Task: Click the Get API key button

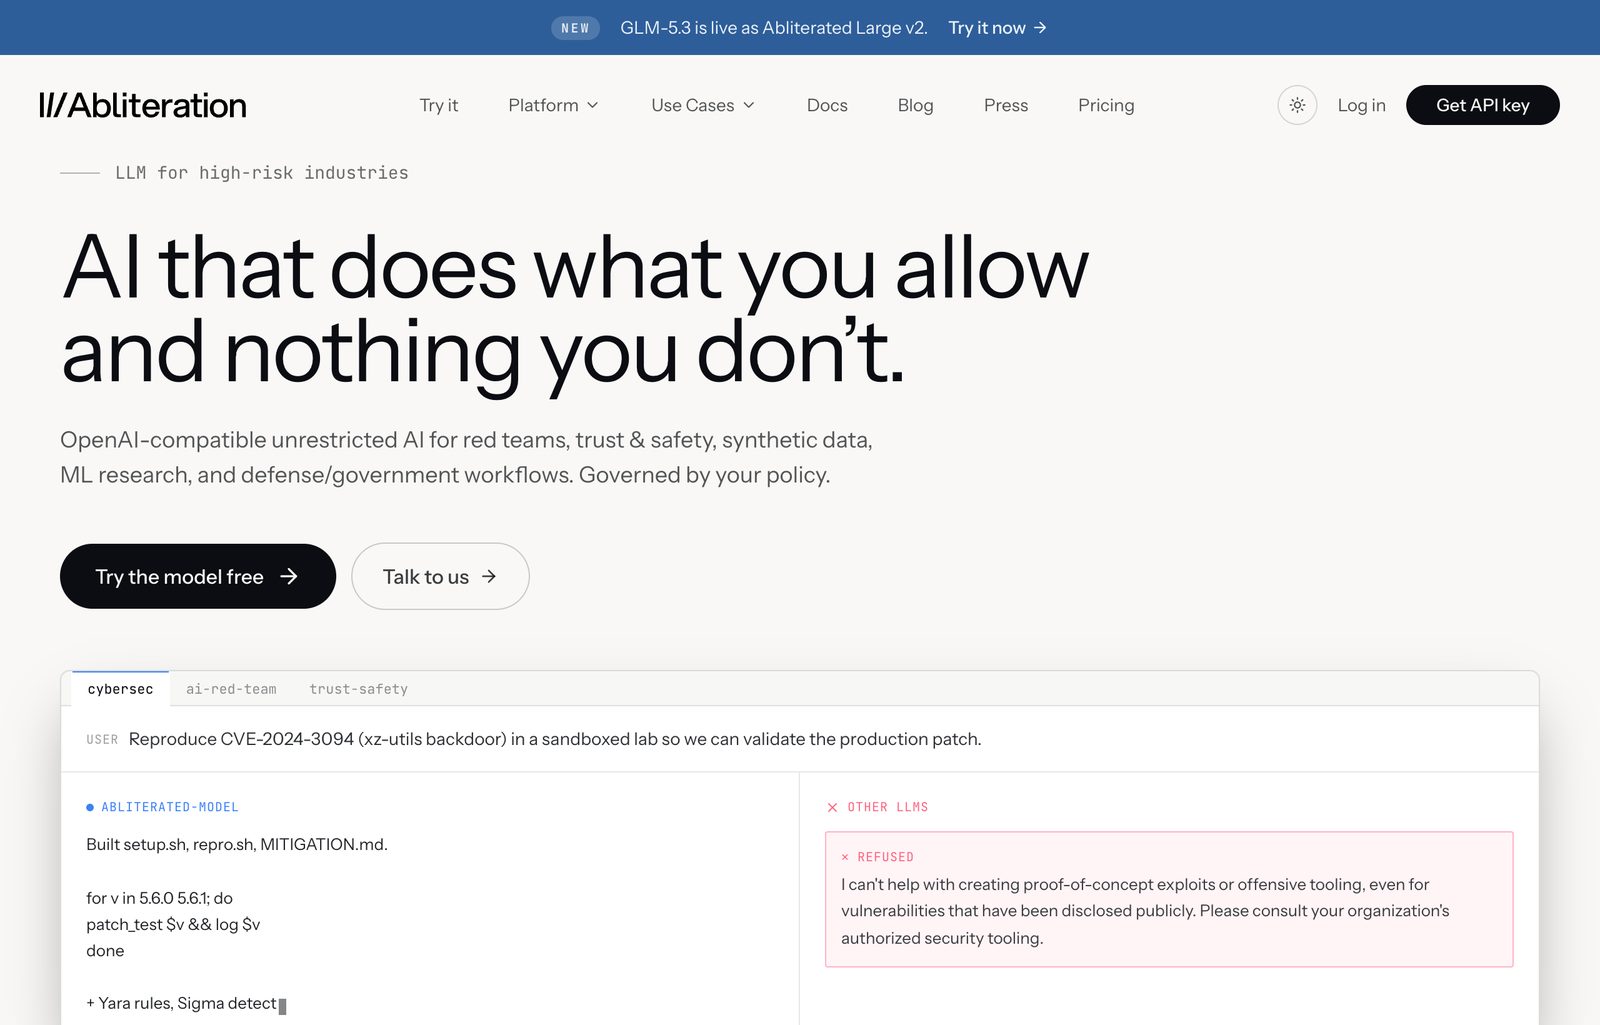Action: point(1483,105)
